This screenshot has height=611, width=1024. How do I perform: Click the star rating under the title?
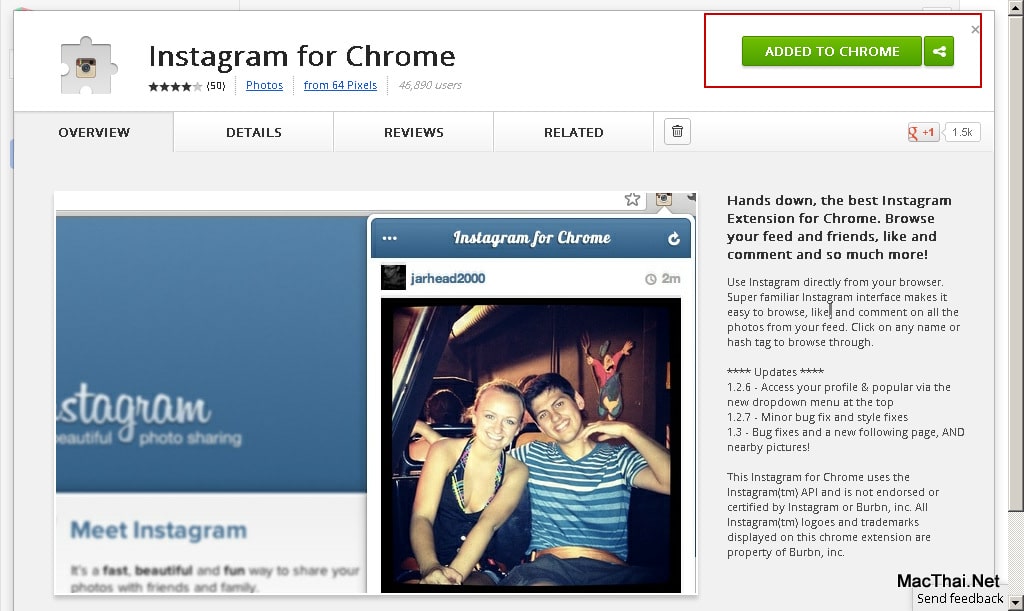click(x=175, y=86)
